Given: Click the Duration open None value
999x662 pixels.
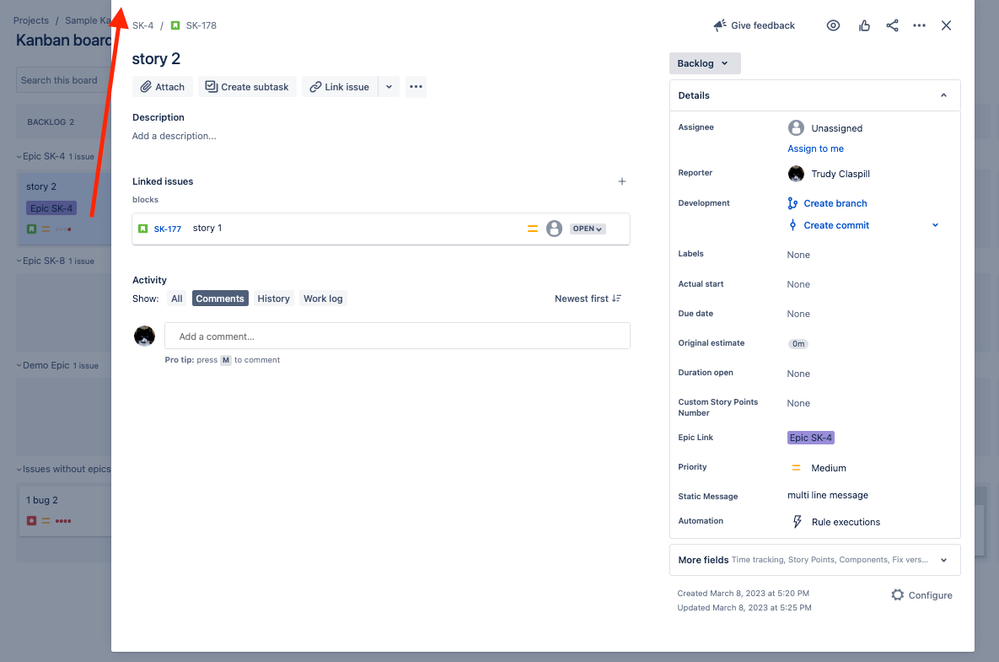Looking at the screenshot, I should (x=798, y=373).
